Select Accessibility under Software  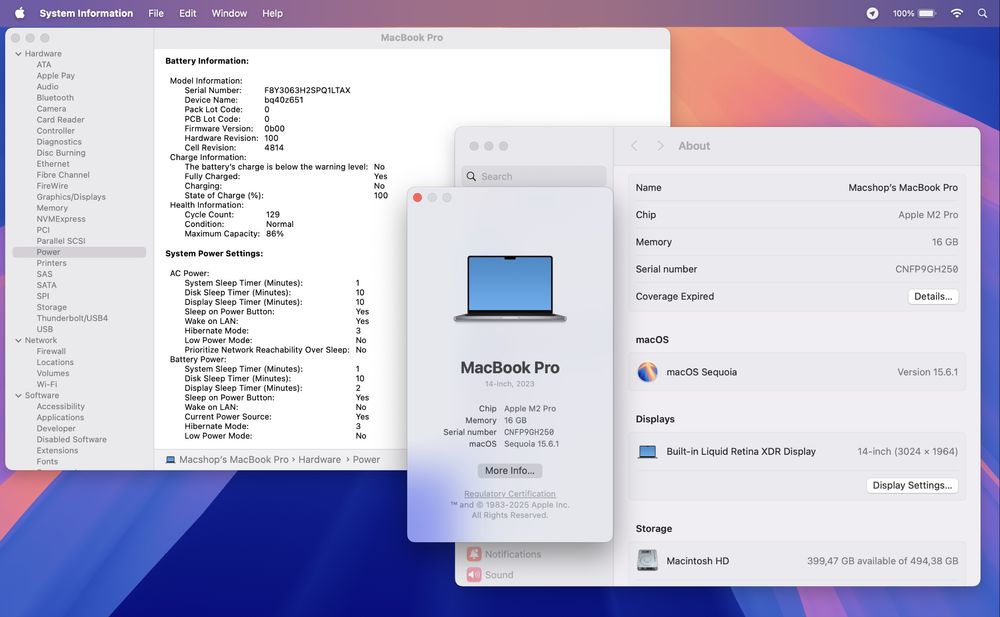click(61, 406)
